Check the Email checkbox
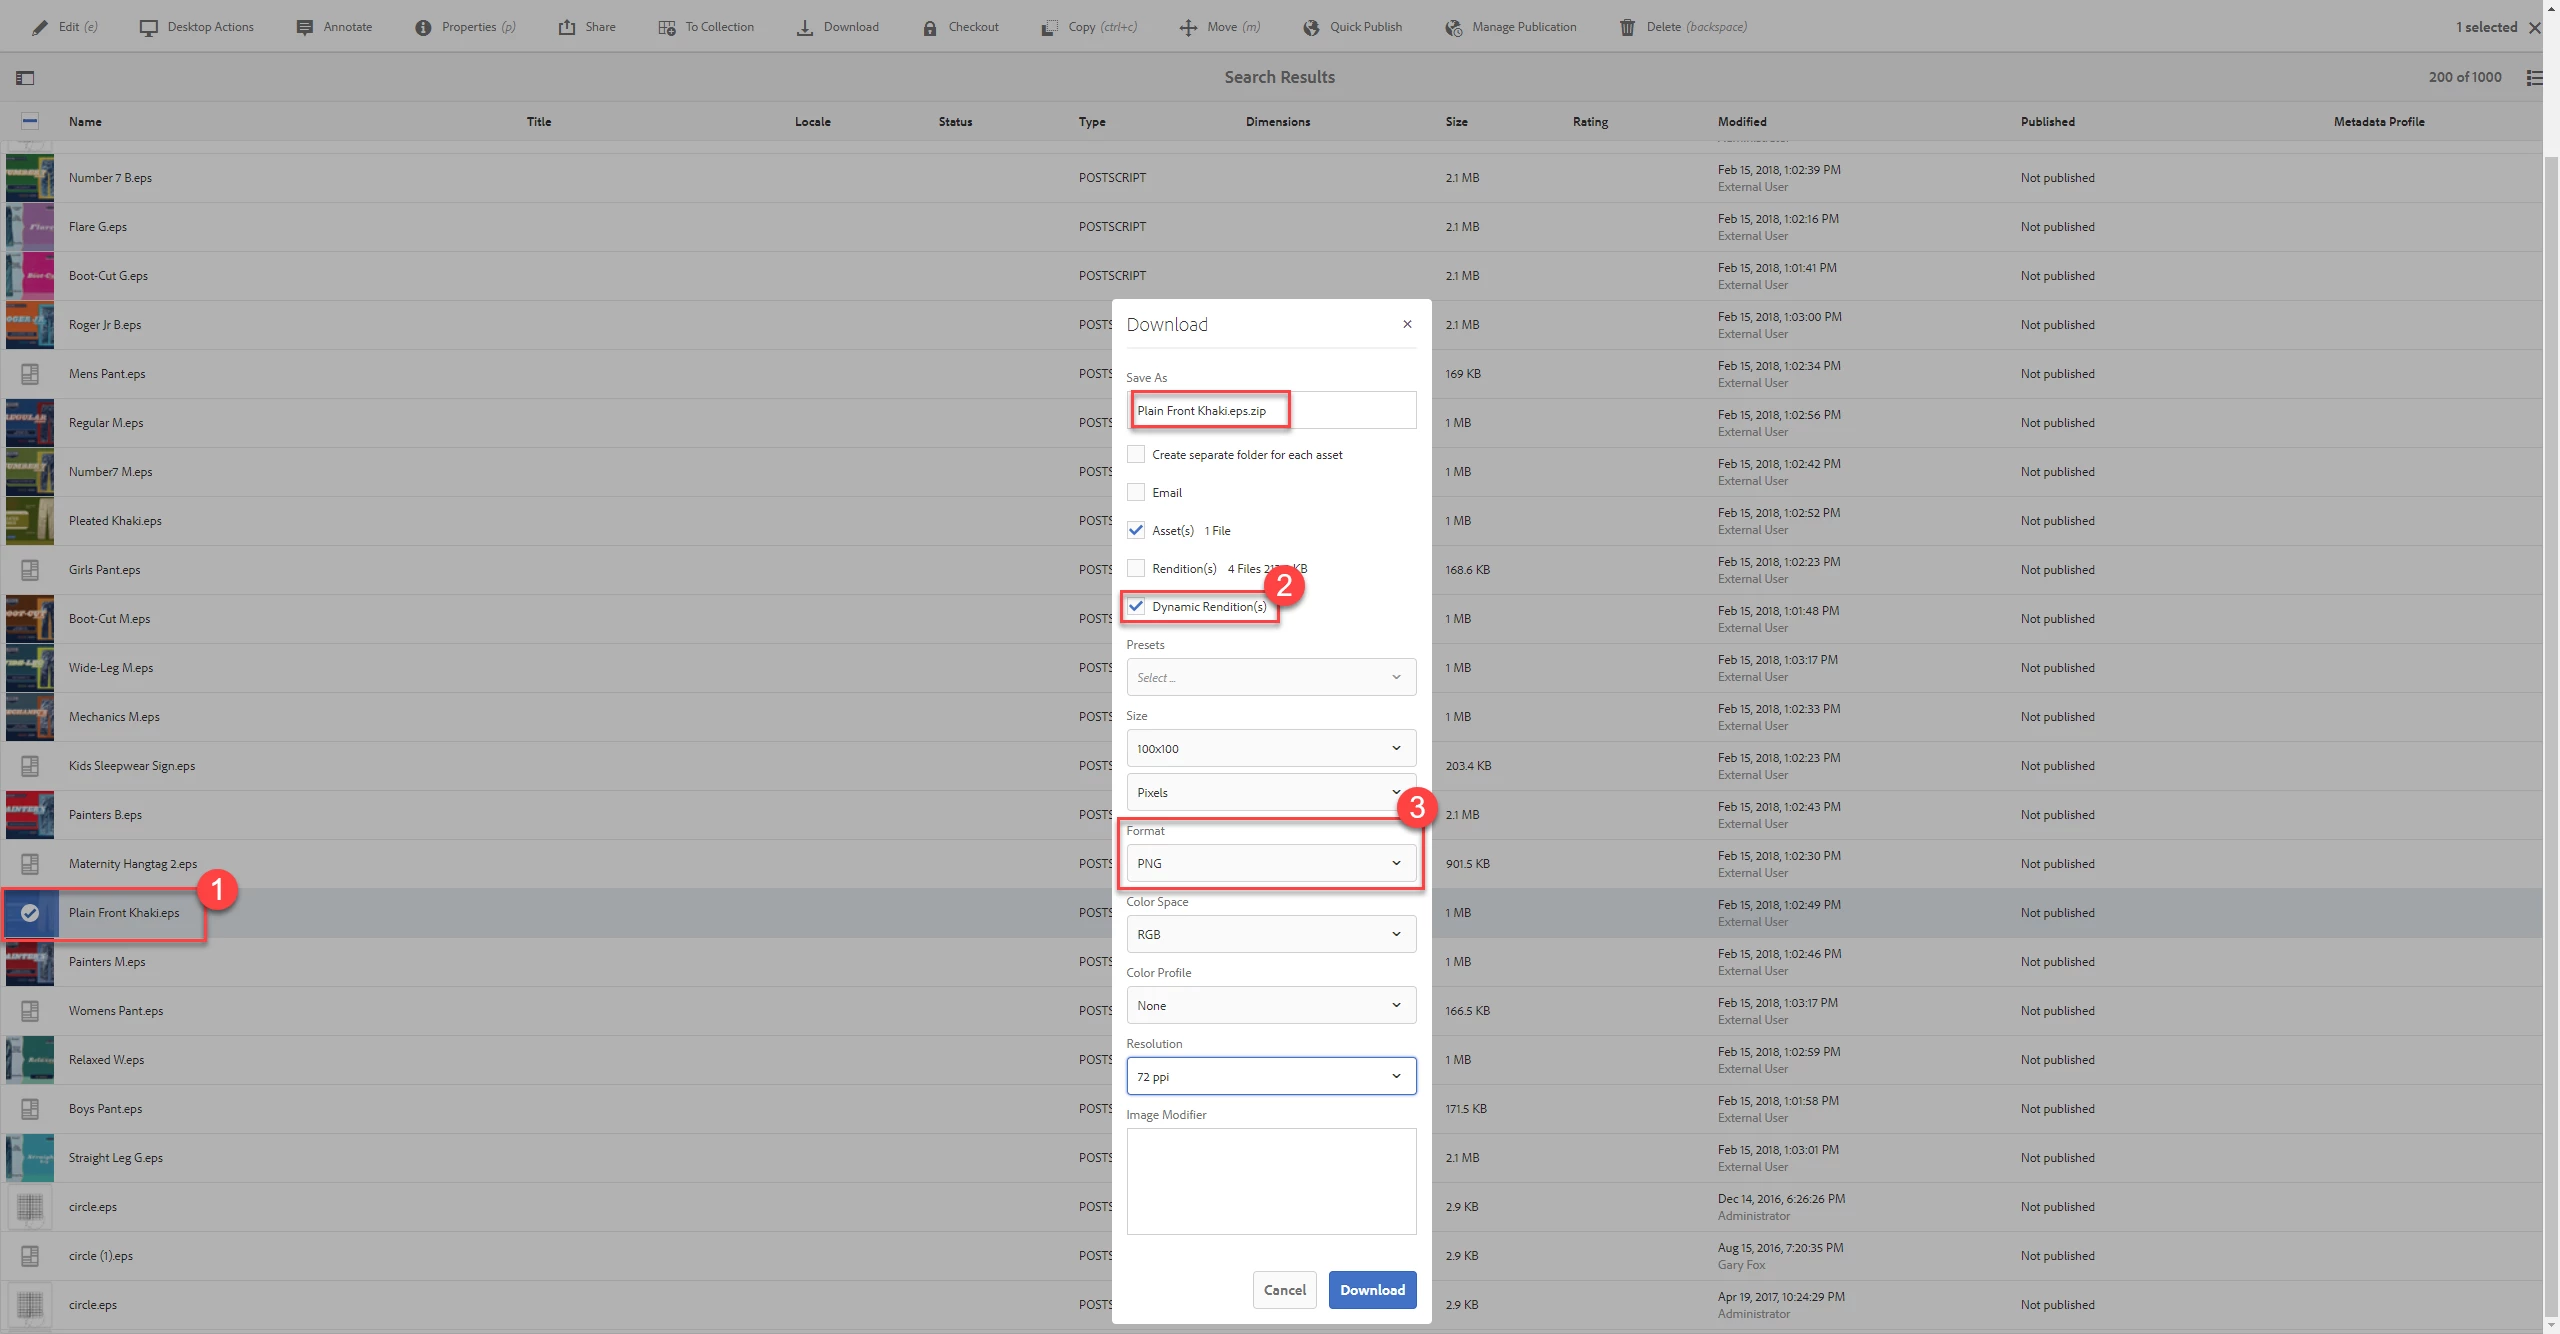2560x1334 pixels. point(1136,492)
